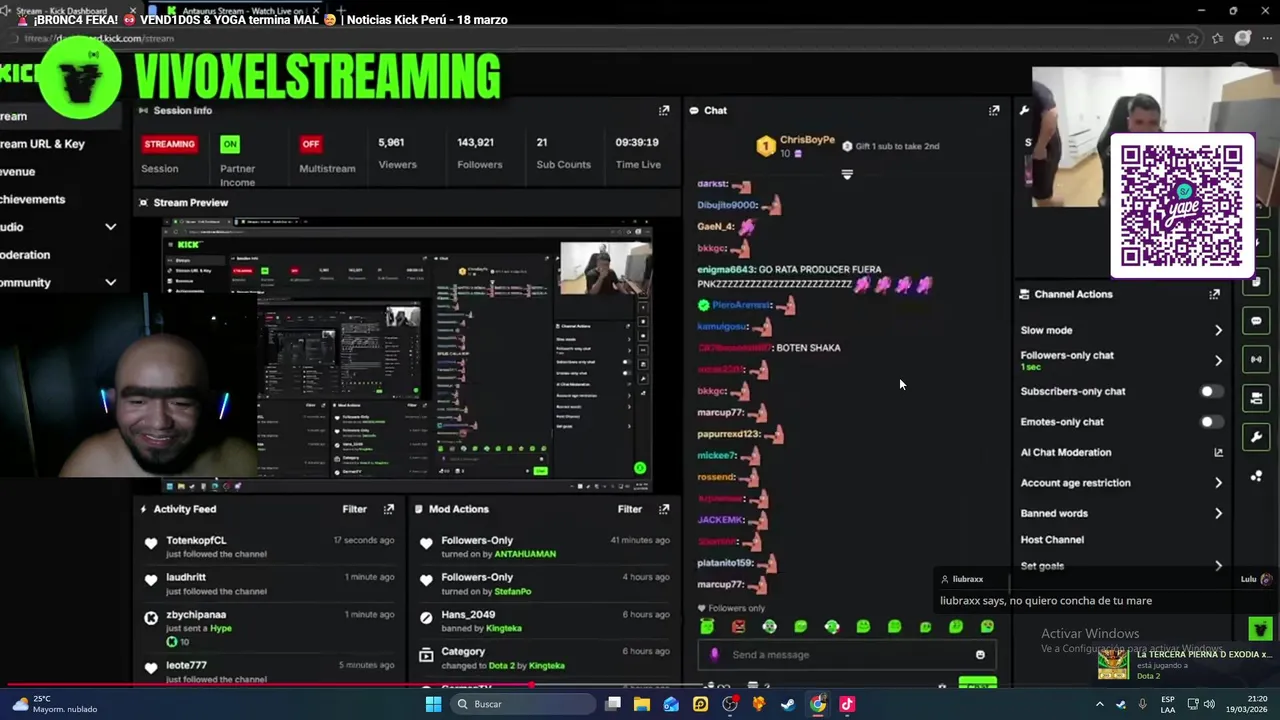The image size is (1280, 720).
Task: Open Host Channel action
Action: tap(1052, 540)
